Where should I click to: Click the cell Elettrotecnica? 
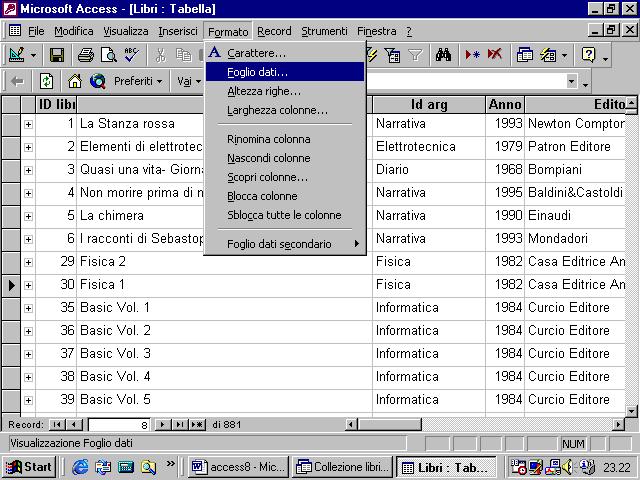pyautogui.click(x=429, y=147)
